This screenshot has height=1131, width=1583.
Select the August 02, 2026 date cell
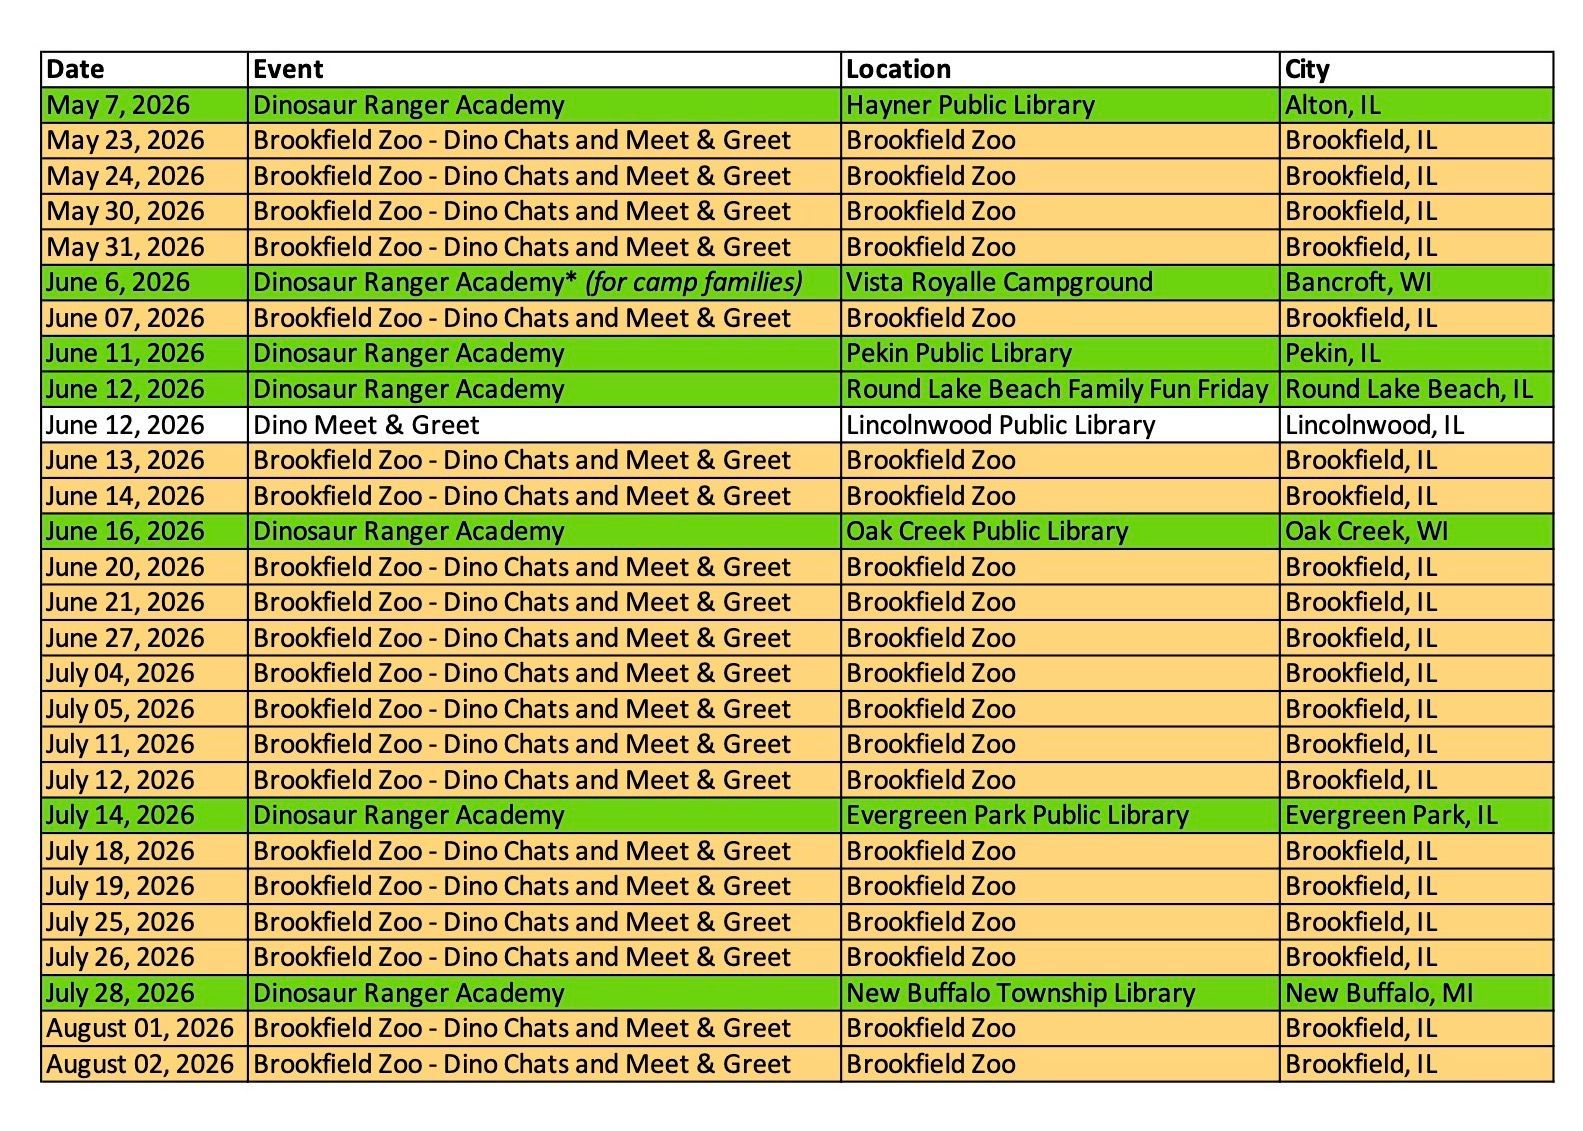(x=144, y=1064)
